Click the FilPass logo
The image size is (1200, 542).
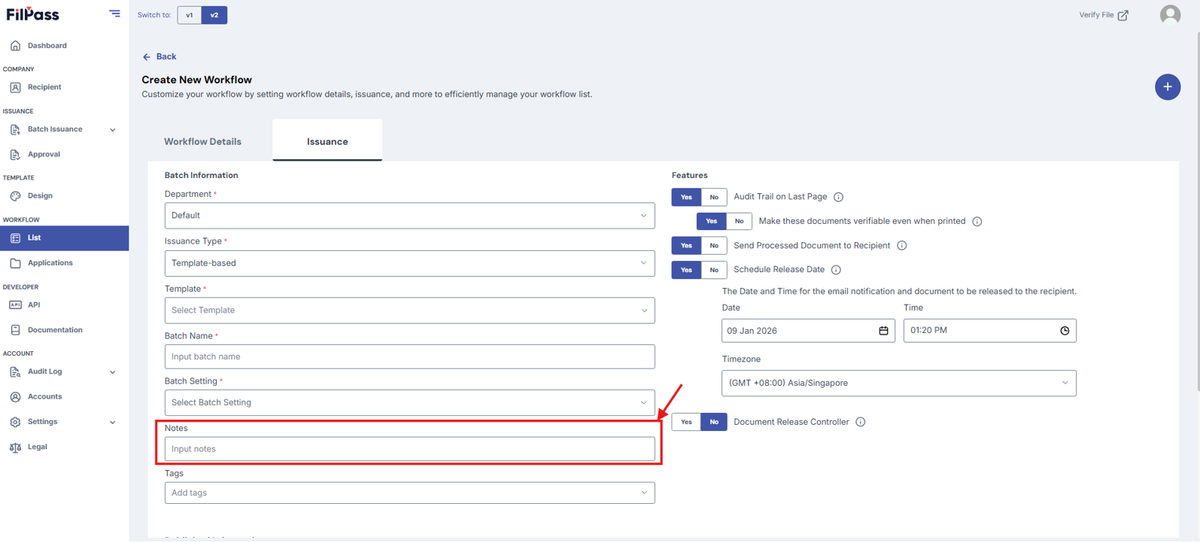click(x=31, y=14)
